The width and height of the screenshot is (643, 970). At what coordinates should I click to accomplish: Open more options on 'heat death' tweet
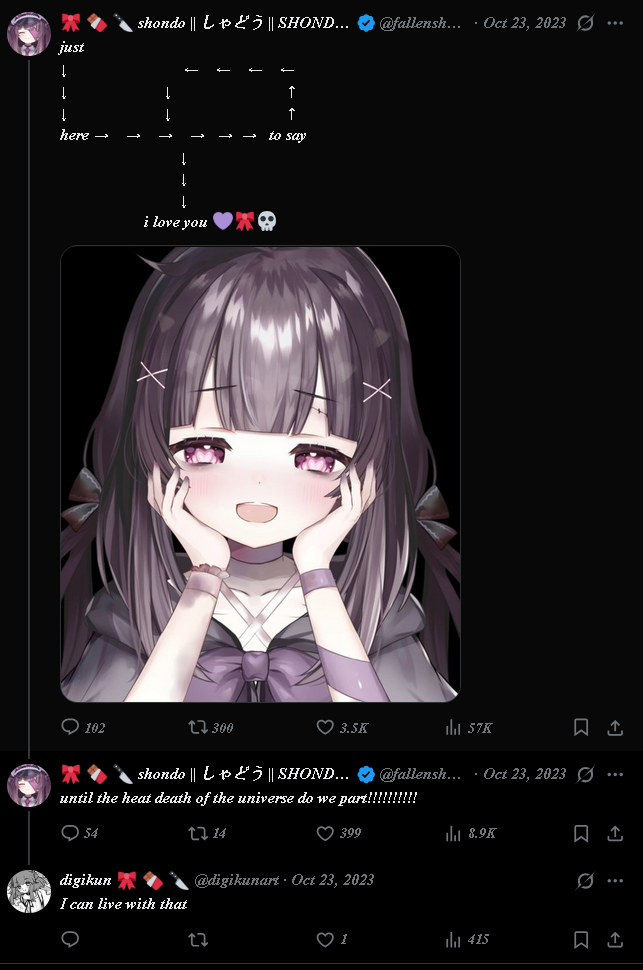click(615, 774)
